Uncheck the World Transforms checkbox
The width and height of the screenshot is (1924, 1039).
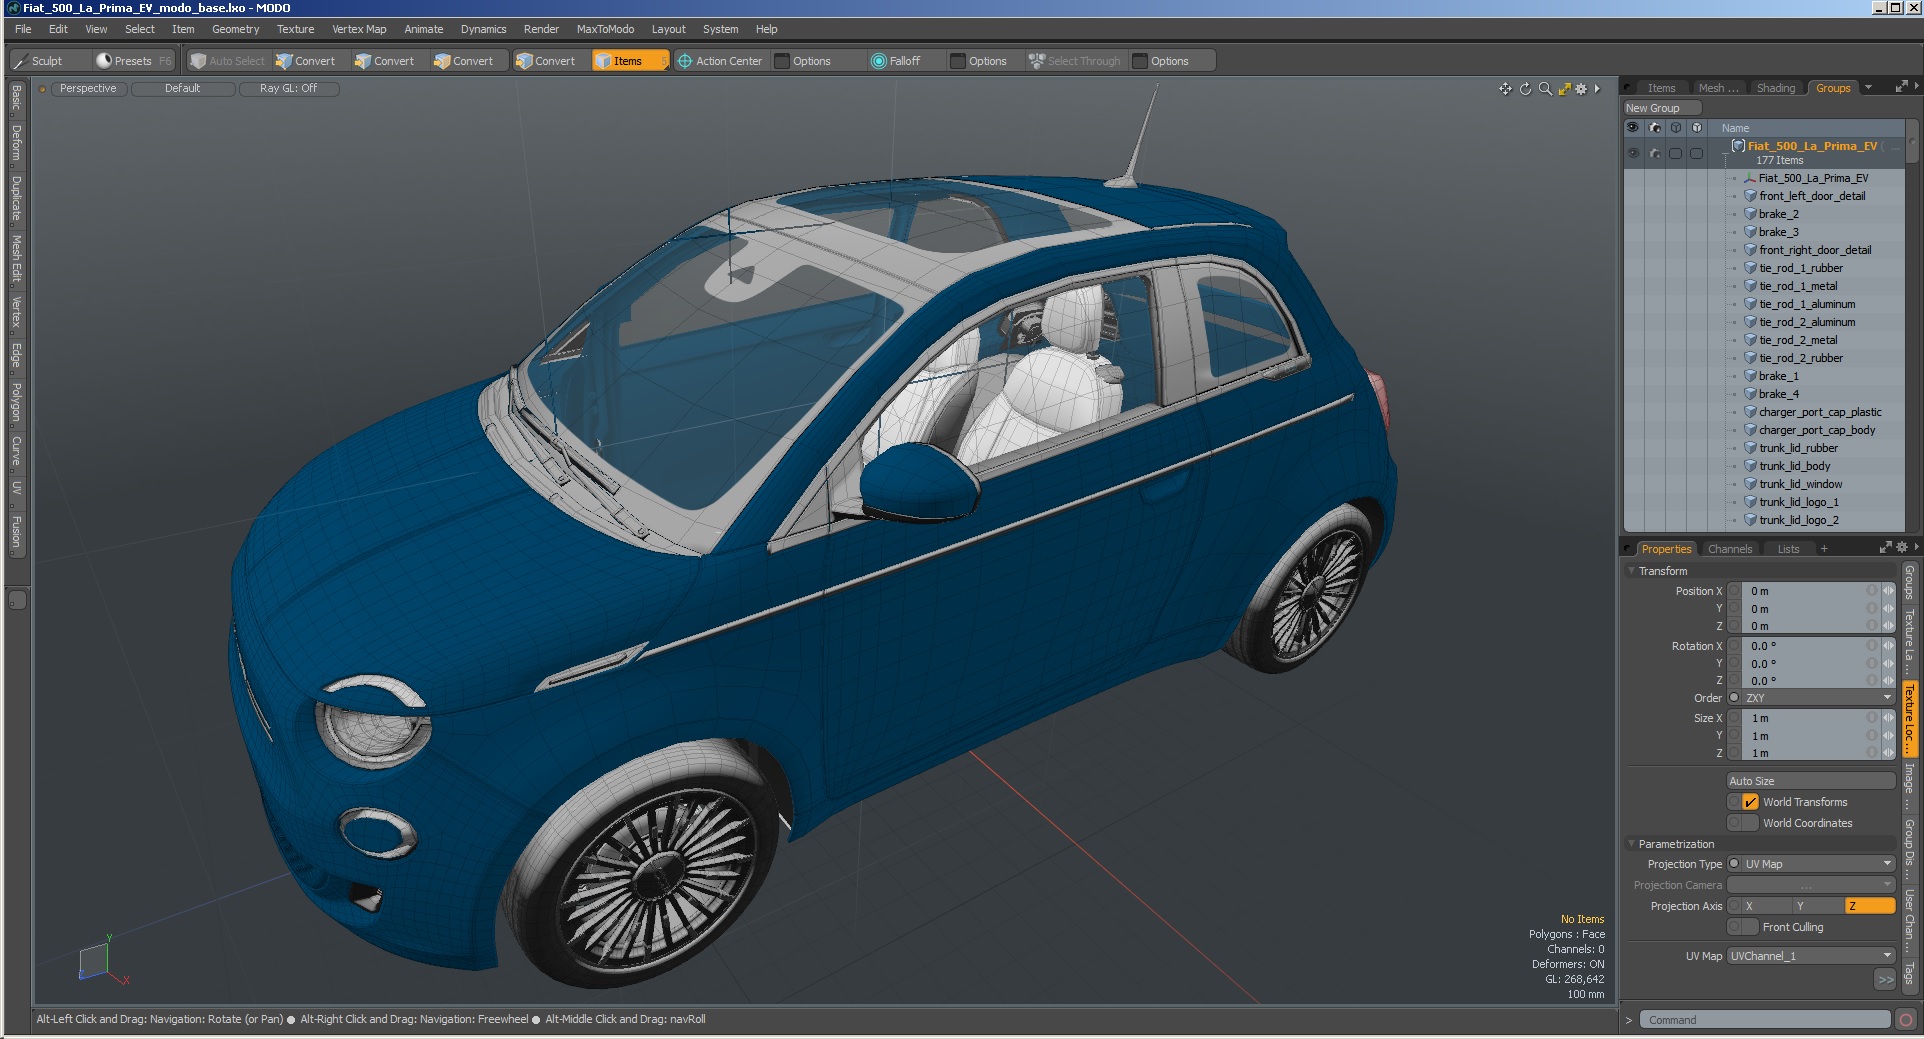coord(1750,802)
